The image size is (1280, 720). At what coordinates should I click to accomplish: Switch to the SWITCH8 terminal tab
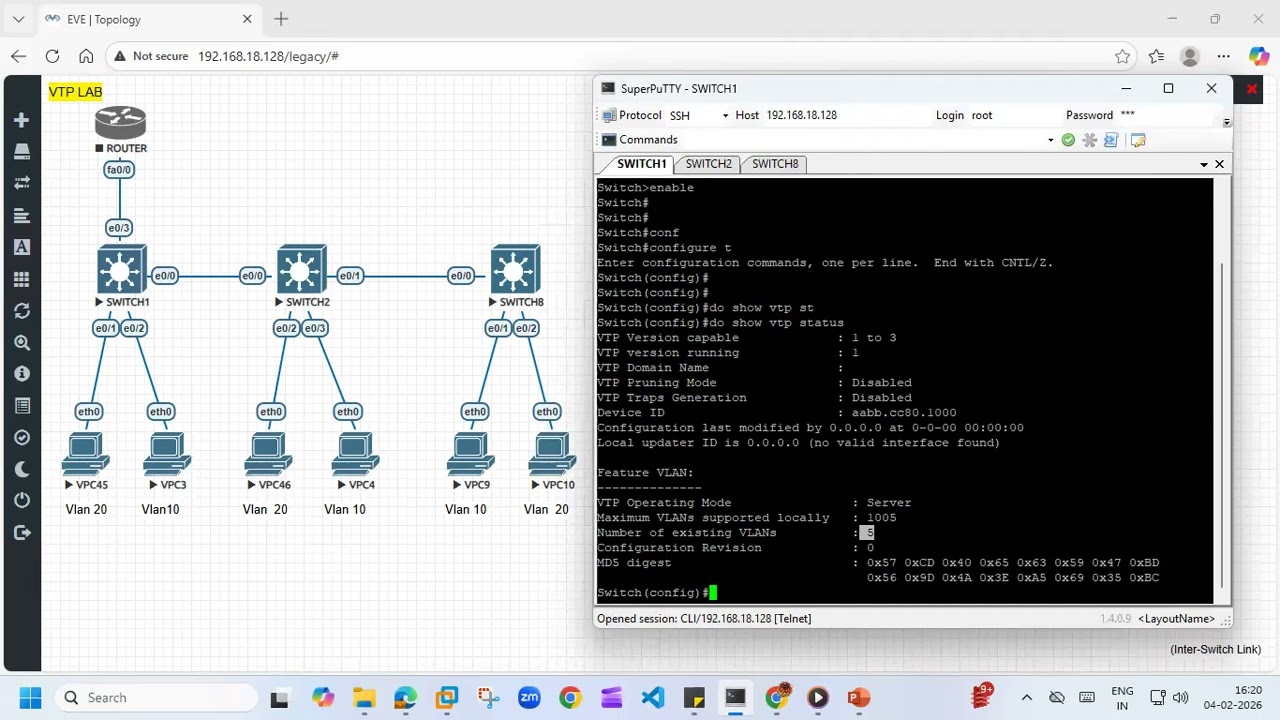click(775, 164)
